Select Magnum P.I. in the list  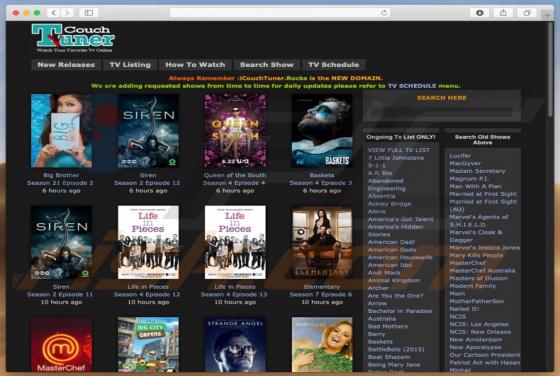pos(469,179)
